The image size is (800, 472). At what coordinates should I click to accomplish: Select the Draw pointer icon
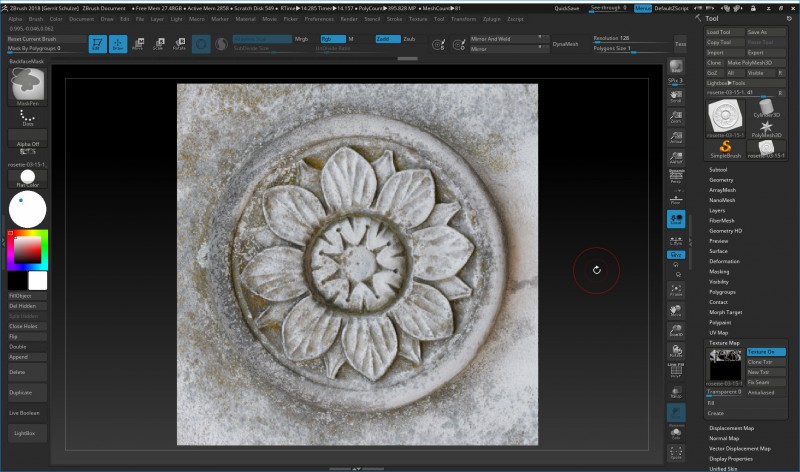pos(118,44)
